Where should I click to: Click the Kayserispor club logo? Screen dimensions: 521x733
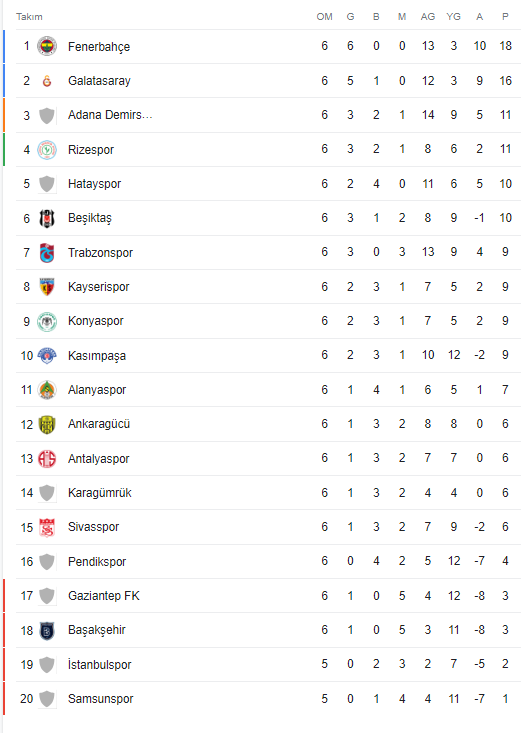[47, 287]
